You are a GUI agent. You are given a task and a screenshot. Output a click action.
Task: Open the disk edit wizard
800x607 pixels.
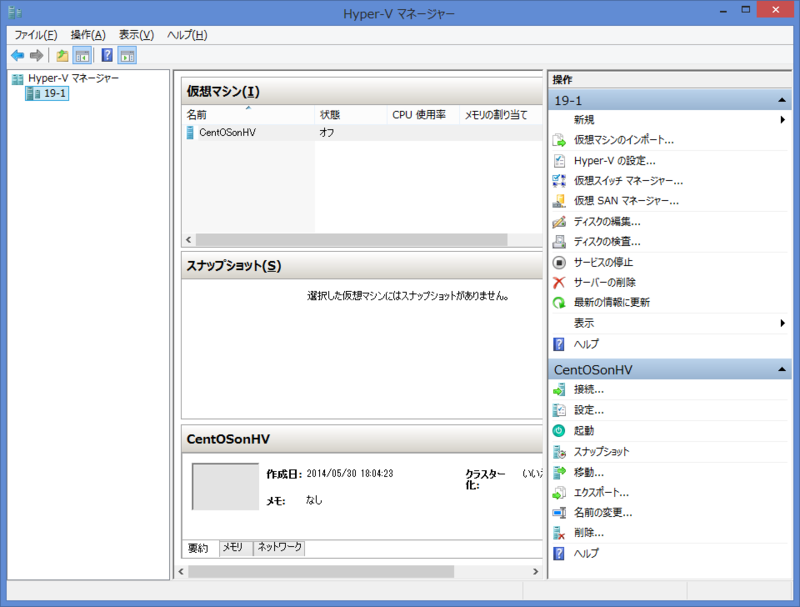[602, 221]
